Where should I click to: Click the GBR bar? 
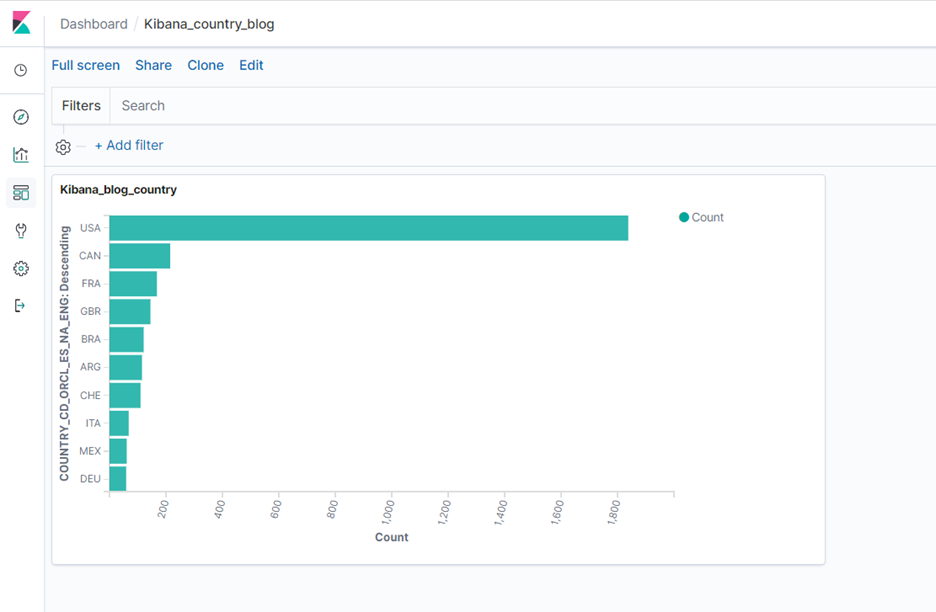tap(130, 312)
